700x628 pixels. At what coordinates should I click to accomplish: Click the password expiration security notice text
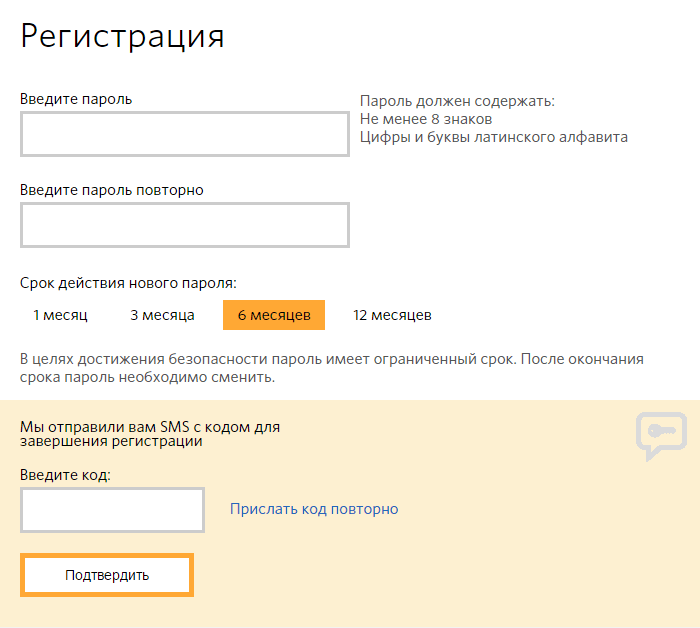pyautogui.click(x=332, y=368)
